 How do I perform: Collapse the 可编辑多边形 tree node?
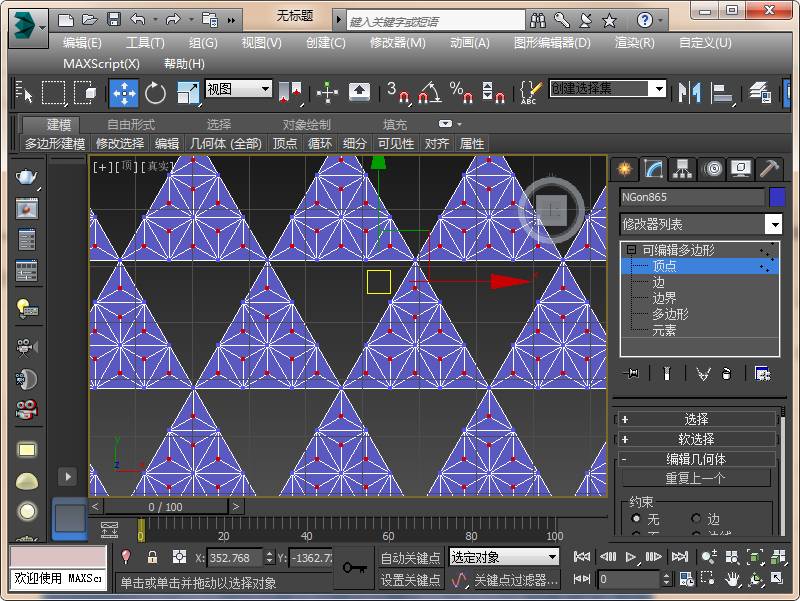pyautogui.click(x=631, y=249)
